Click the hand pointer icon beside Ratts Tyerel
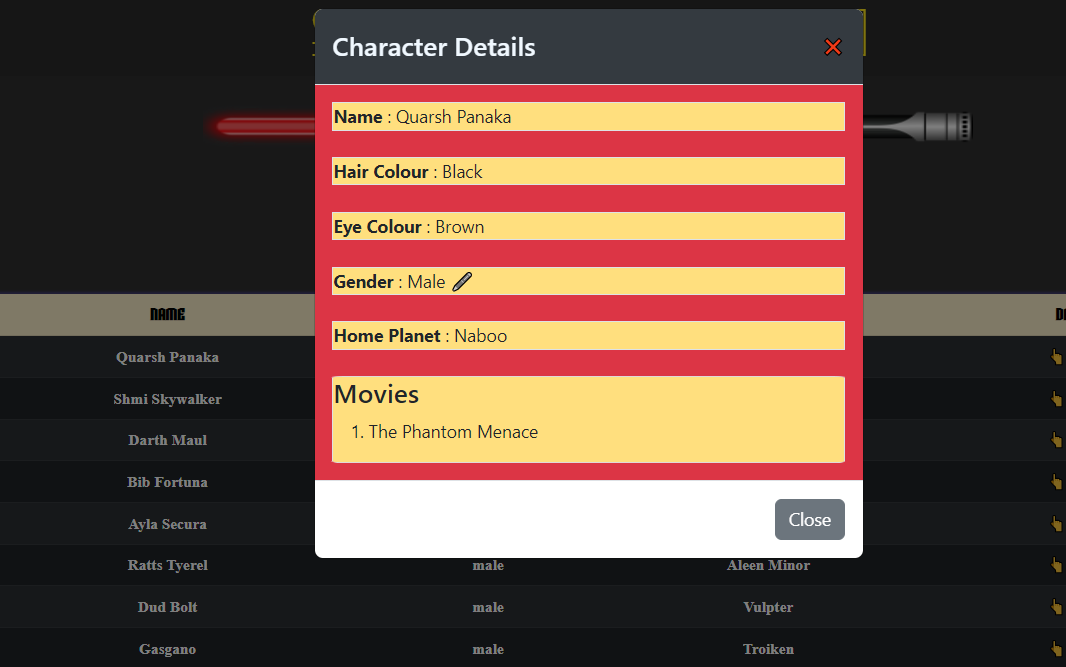 1057,565
